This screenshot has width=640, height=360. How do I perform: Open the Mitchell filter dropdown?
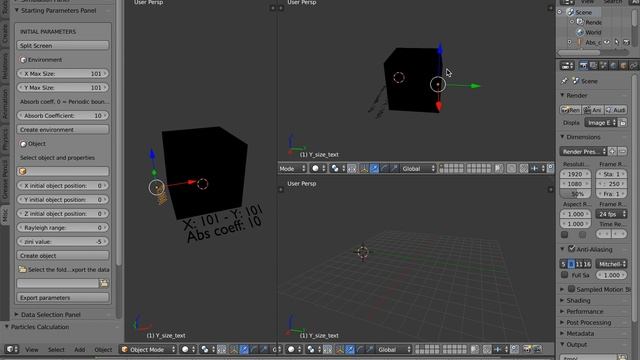[611, 264]
